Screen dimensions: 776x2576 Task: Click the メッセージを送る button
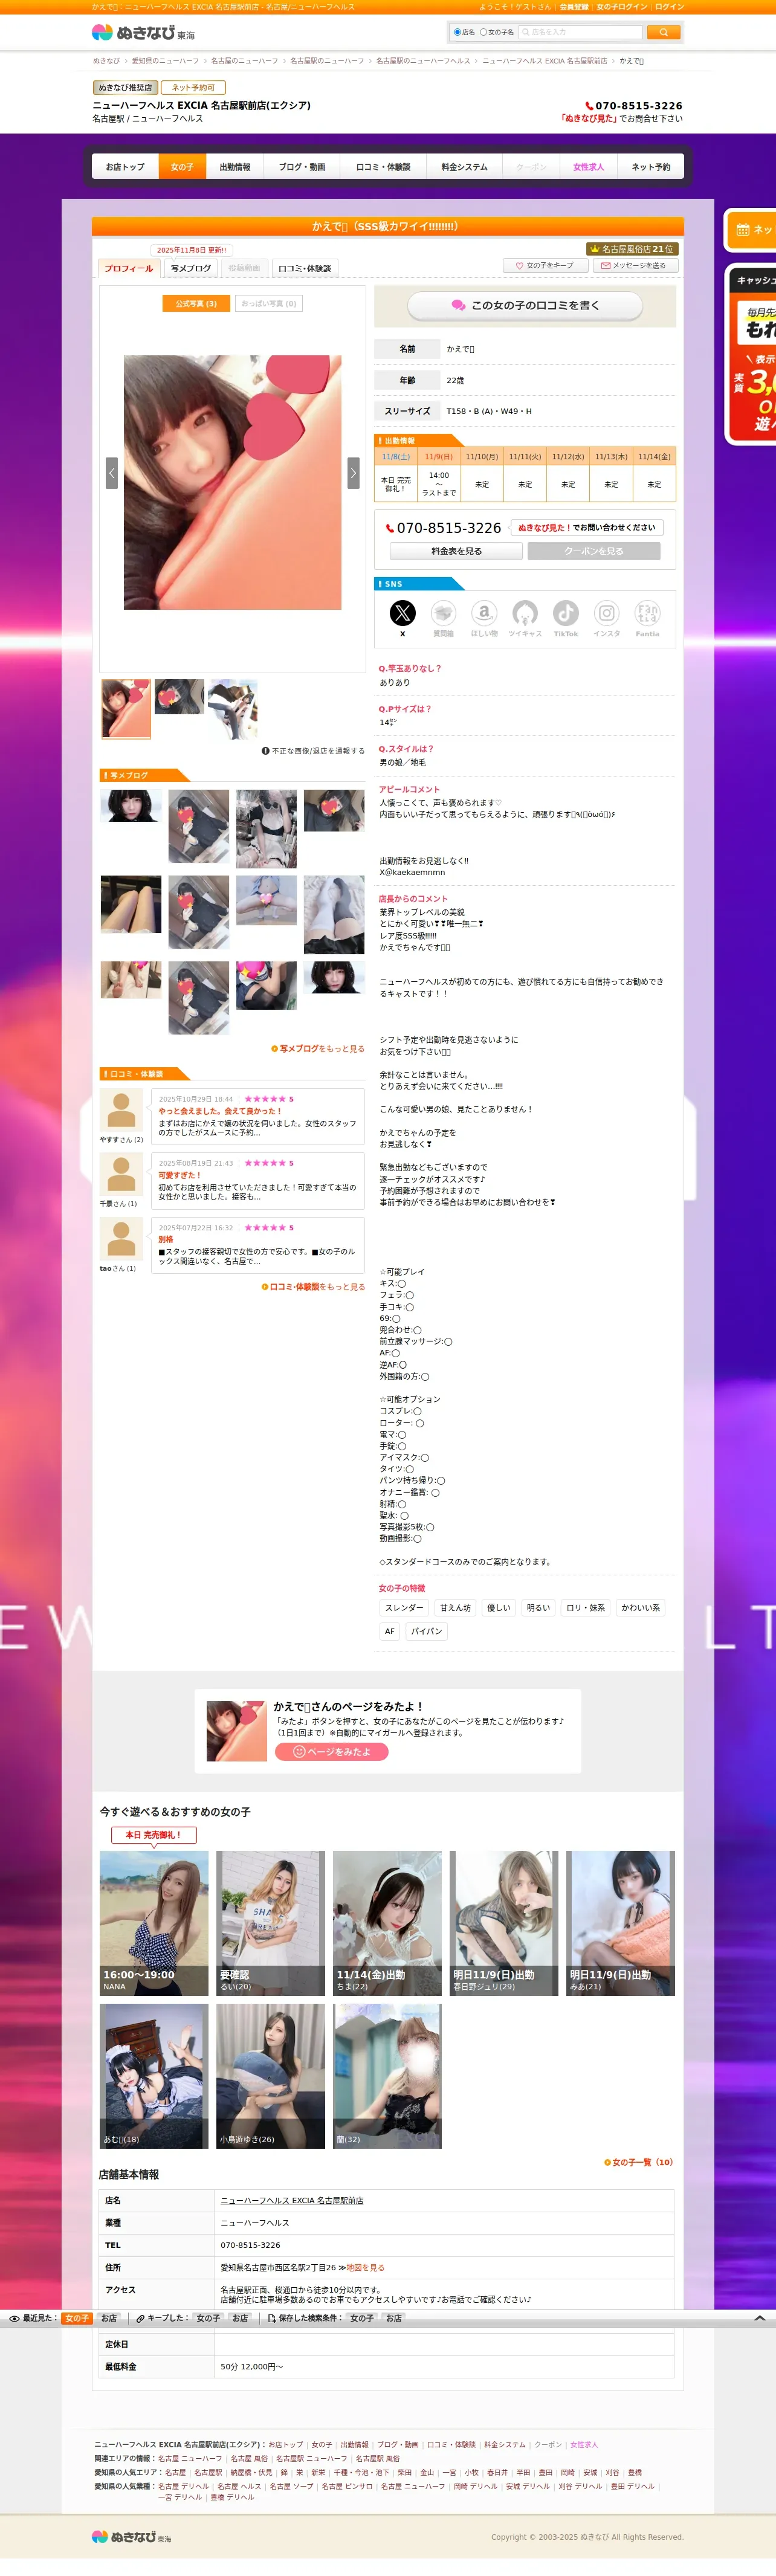635,266
